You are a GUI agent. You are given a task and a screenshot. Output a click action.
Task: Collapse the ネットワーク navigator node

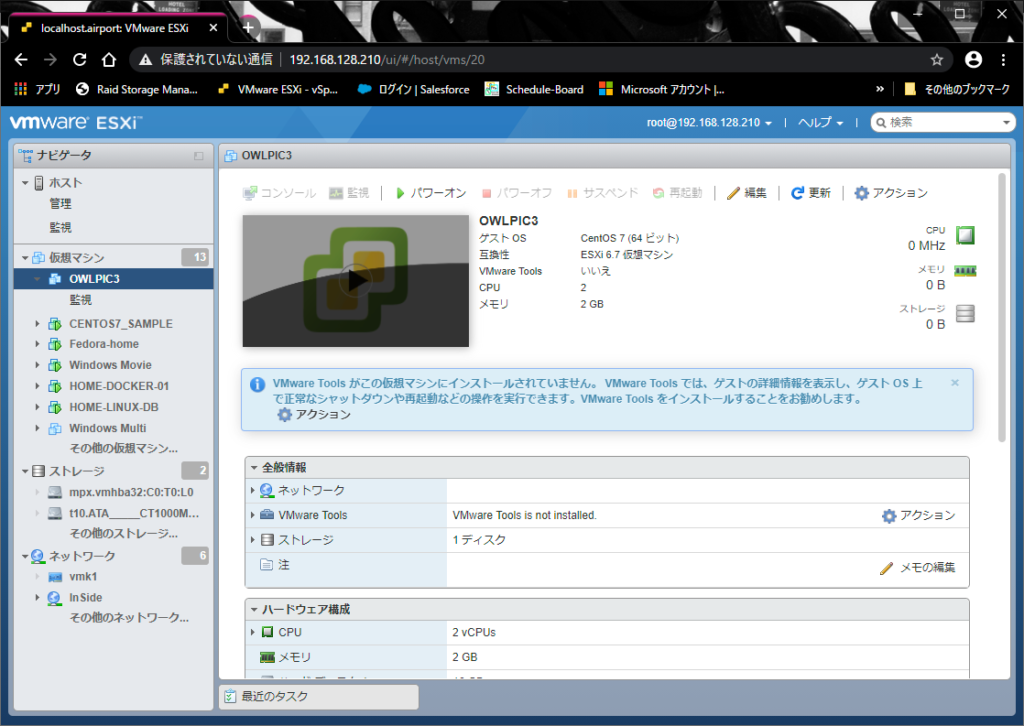pyautogui.click(x=25, y=556)
